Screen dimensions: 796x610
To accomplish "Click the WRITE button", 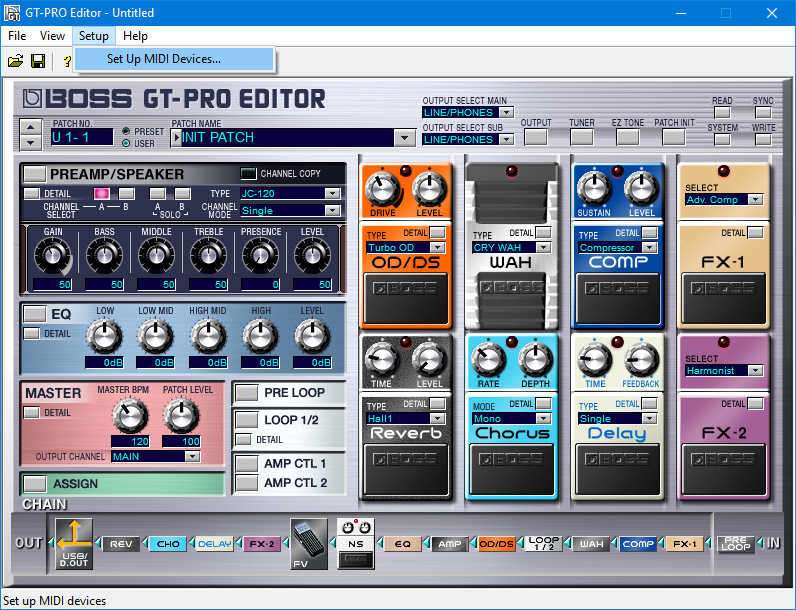I will (763, 140).
